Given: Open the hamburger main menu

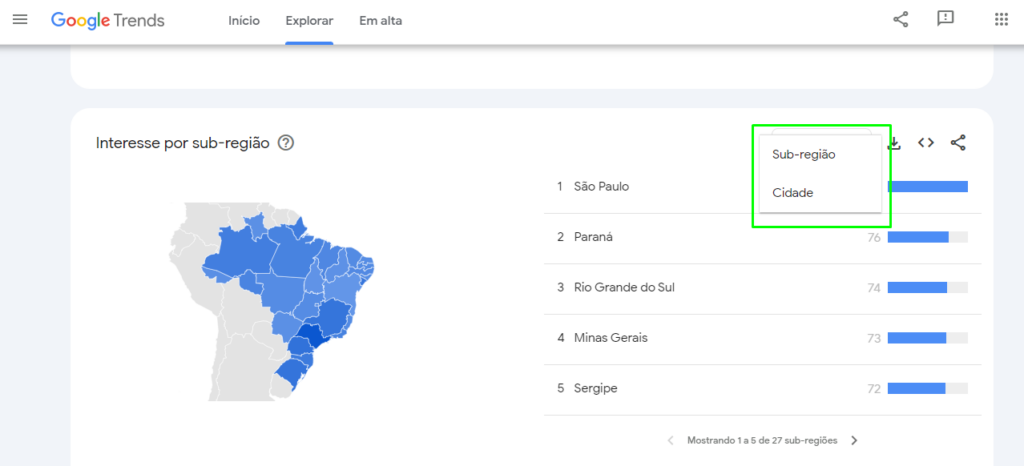Looking at the screenshot, I should 20,20.
